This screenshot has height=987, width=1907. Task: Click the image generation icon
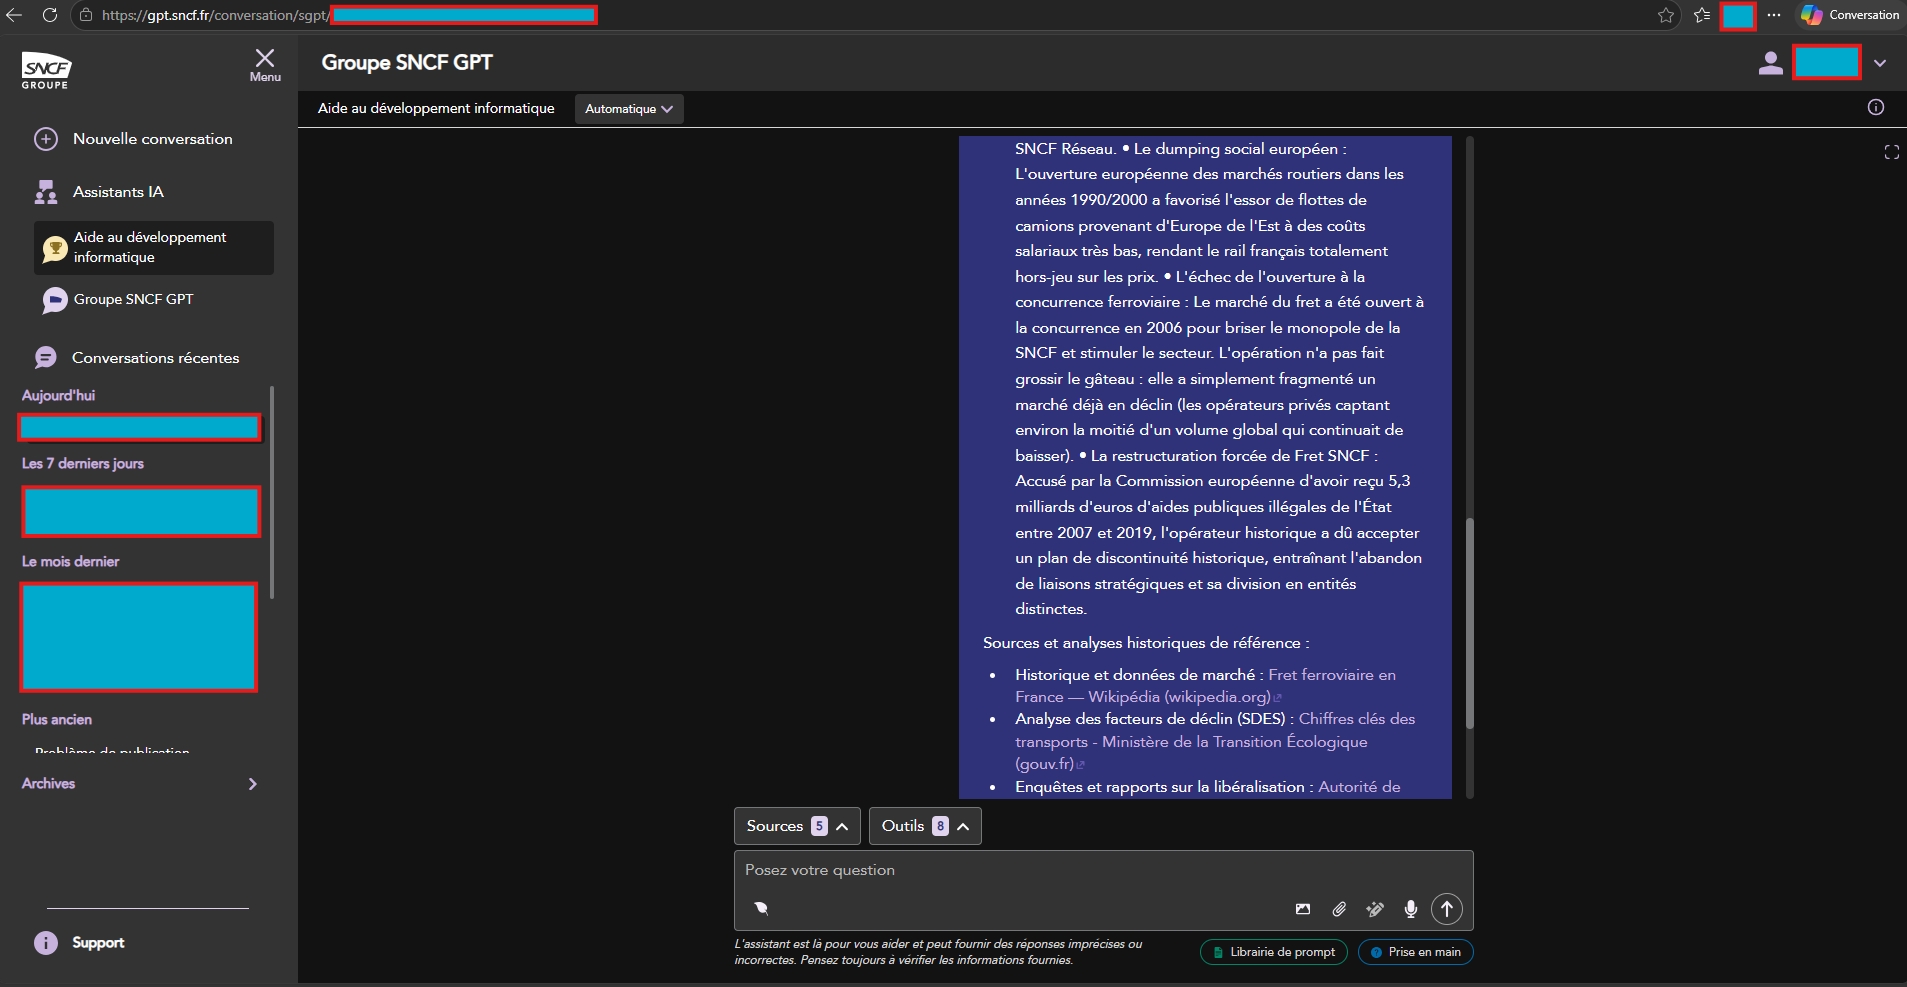[x=1302, y=909]
